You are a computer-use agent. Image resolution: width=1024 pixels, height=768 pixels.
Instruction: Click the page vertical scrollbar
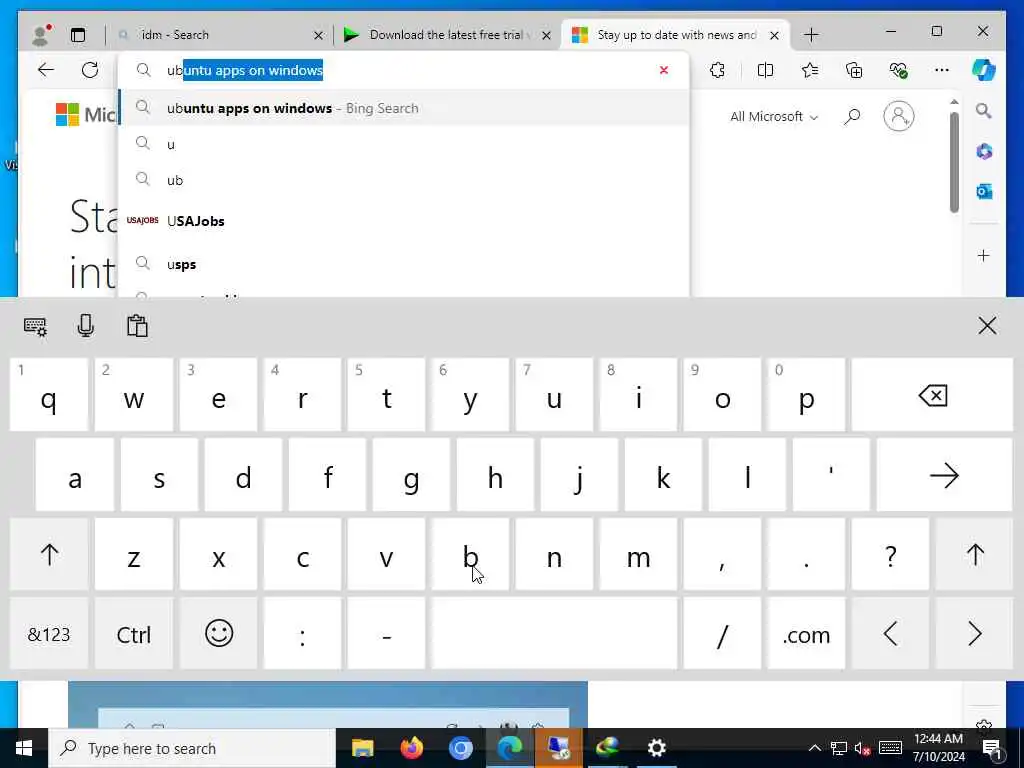pos(954,162)
